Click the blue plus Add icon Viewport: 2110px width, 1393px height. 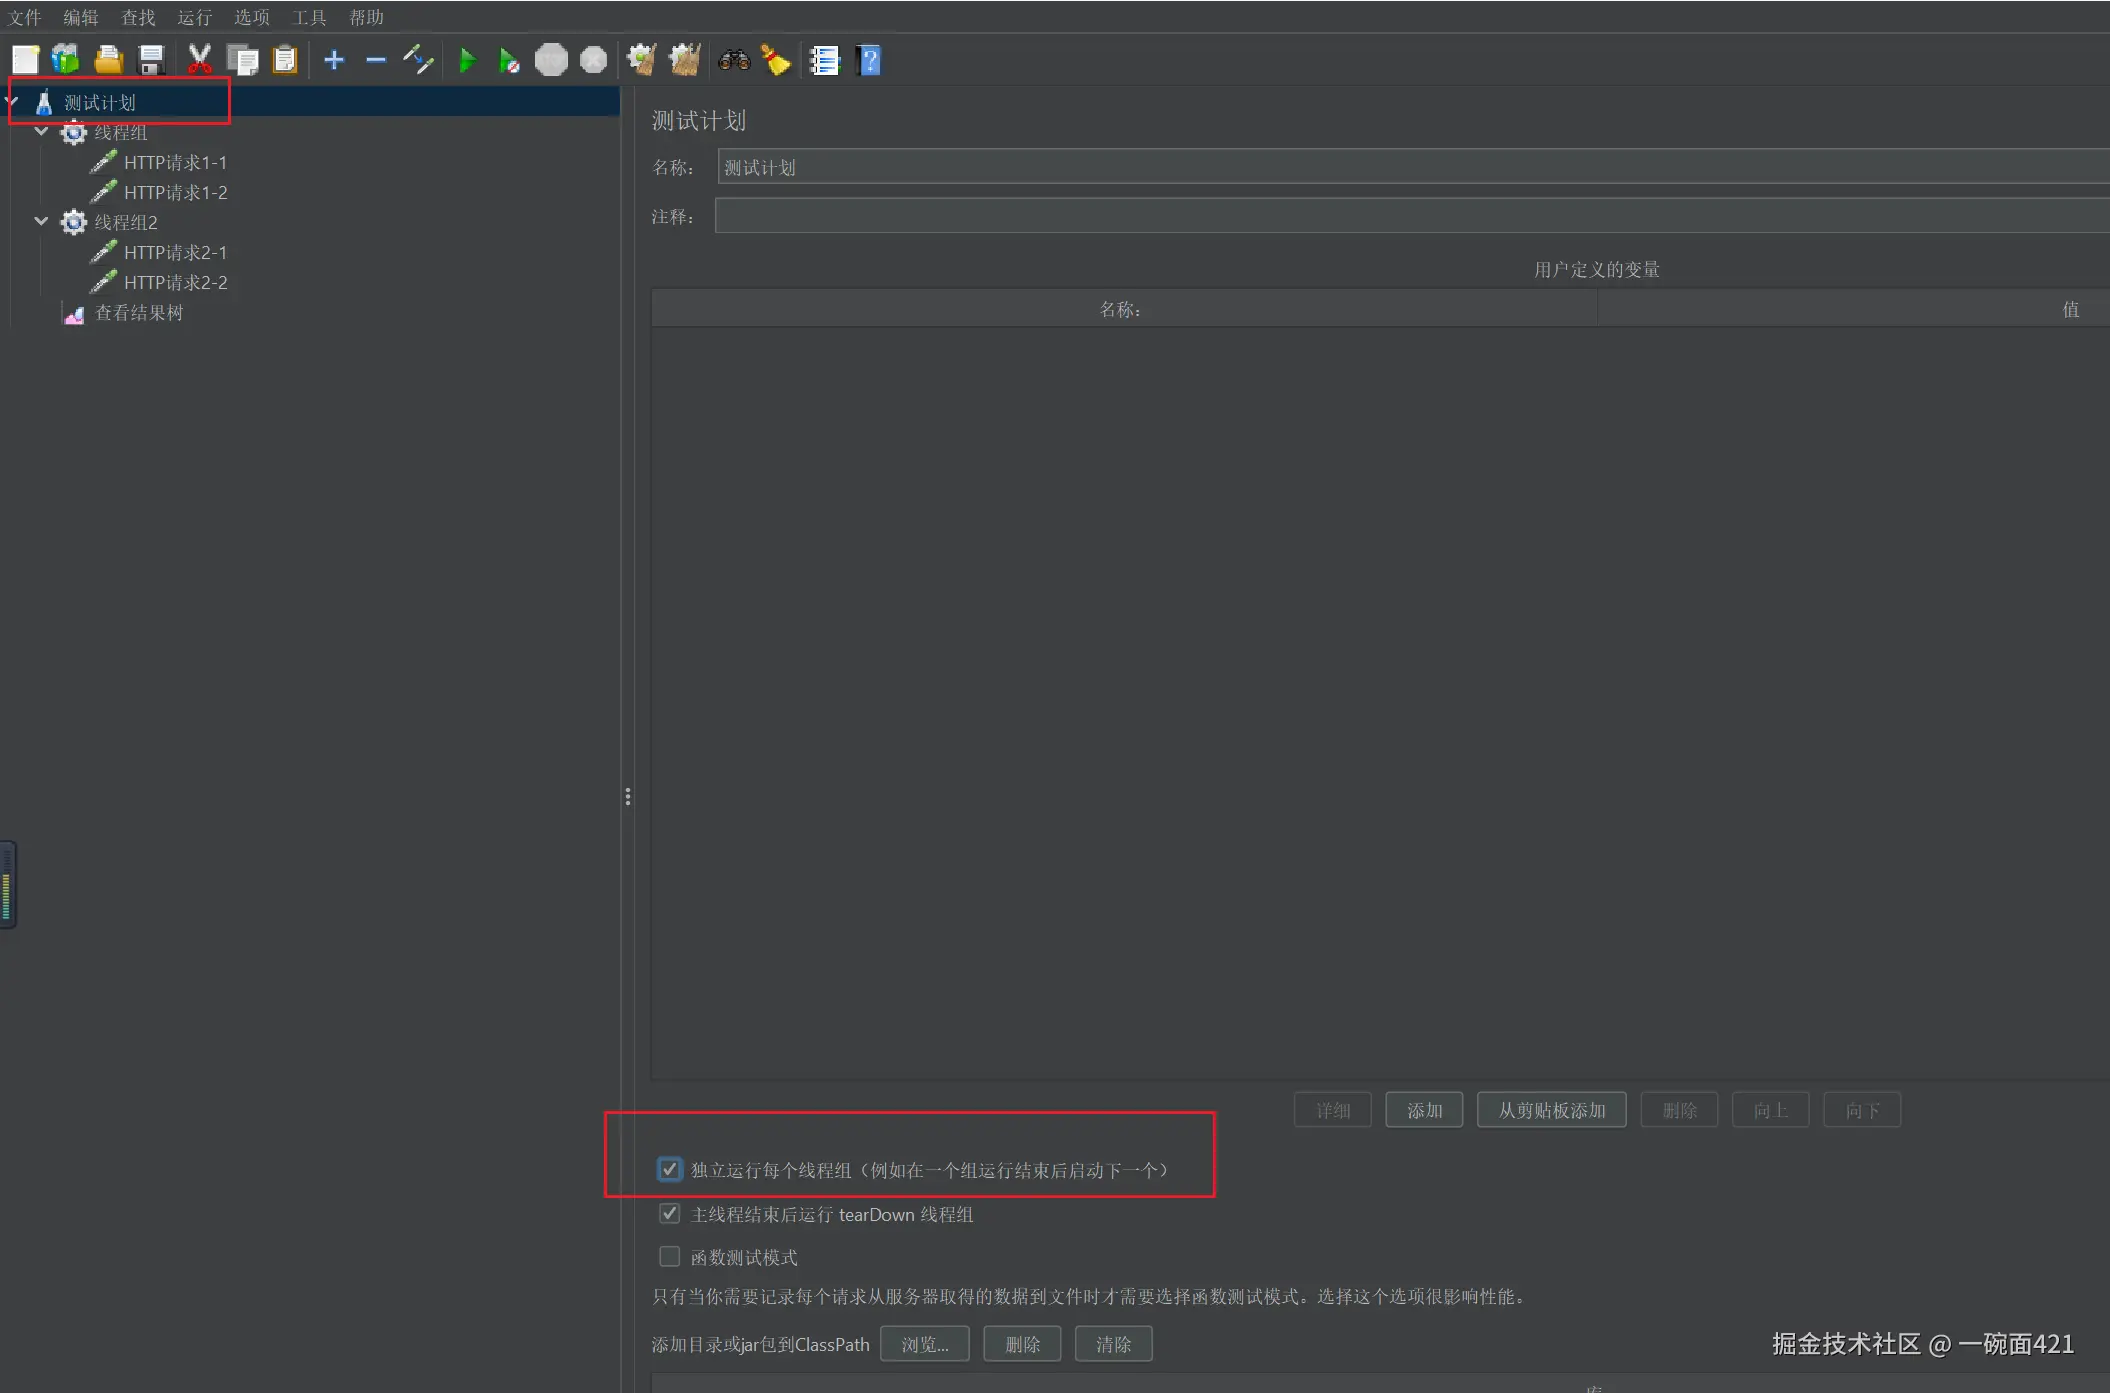(x=334, y=61)
